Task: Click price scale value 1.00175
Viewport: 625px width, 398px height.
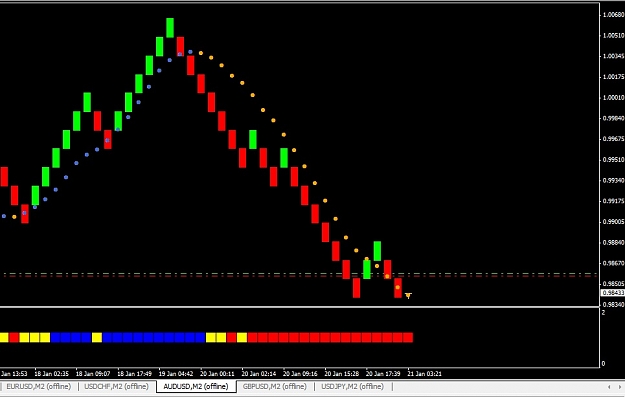Action: click(613, 77)
